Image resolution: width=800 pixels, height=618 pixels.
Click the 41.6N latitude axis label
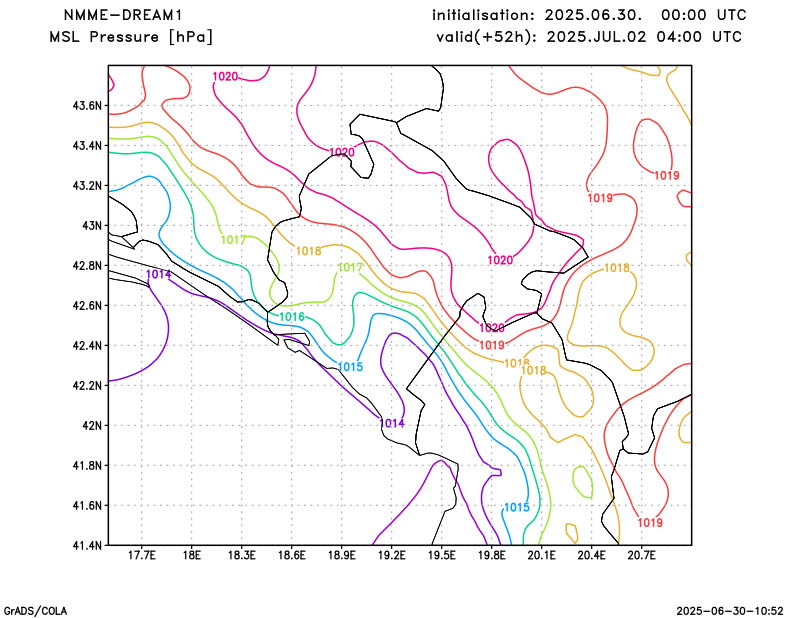[87, 505]
